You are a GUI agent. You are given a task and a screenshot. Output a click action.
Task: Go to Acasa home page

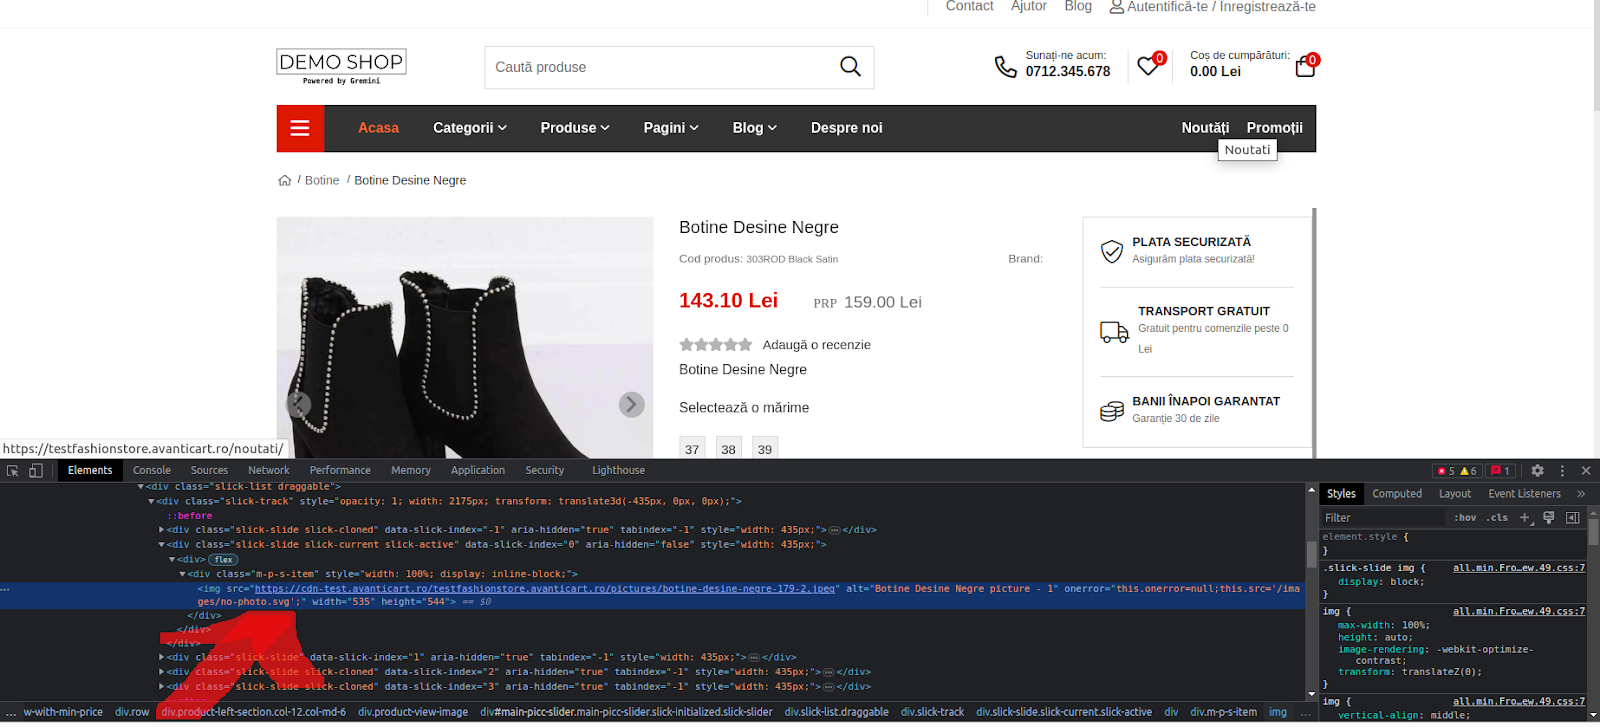coord(378,128)
